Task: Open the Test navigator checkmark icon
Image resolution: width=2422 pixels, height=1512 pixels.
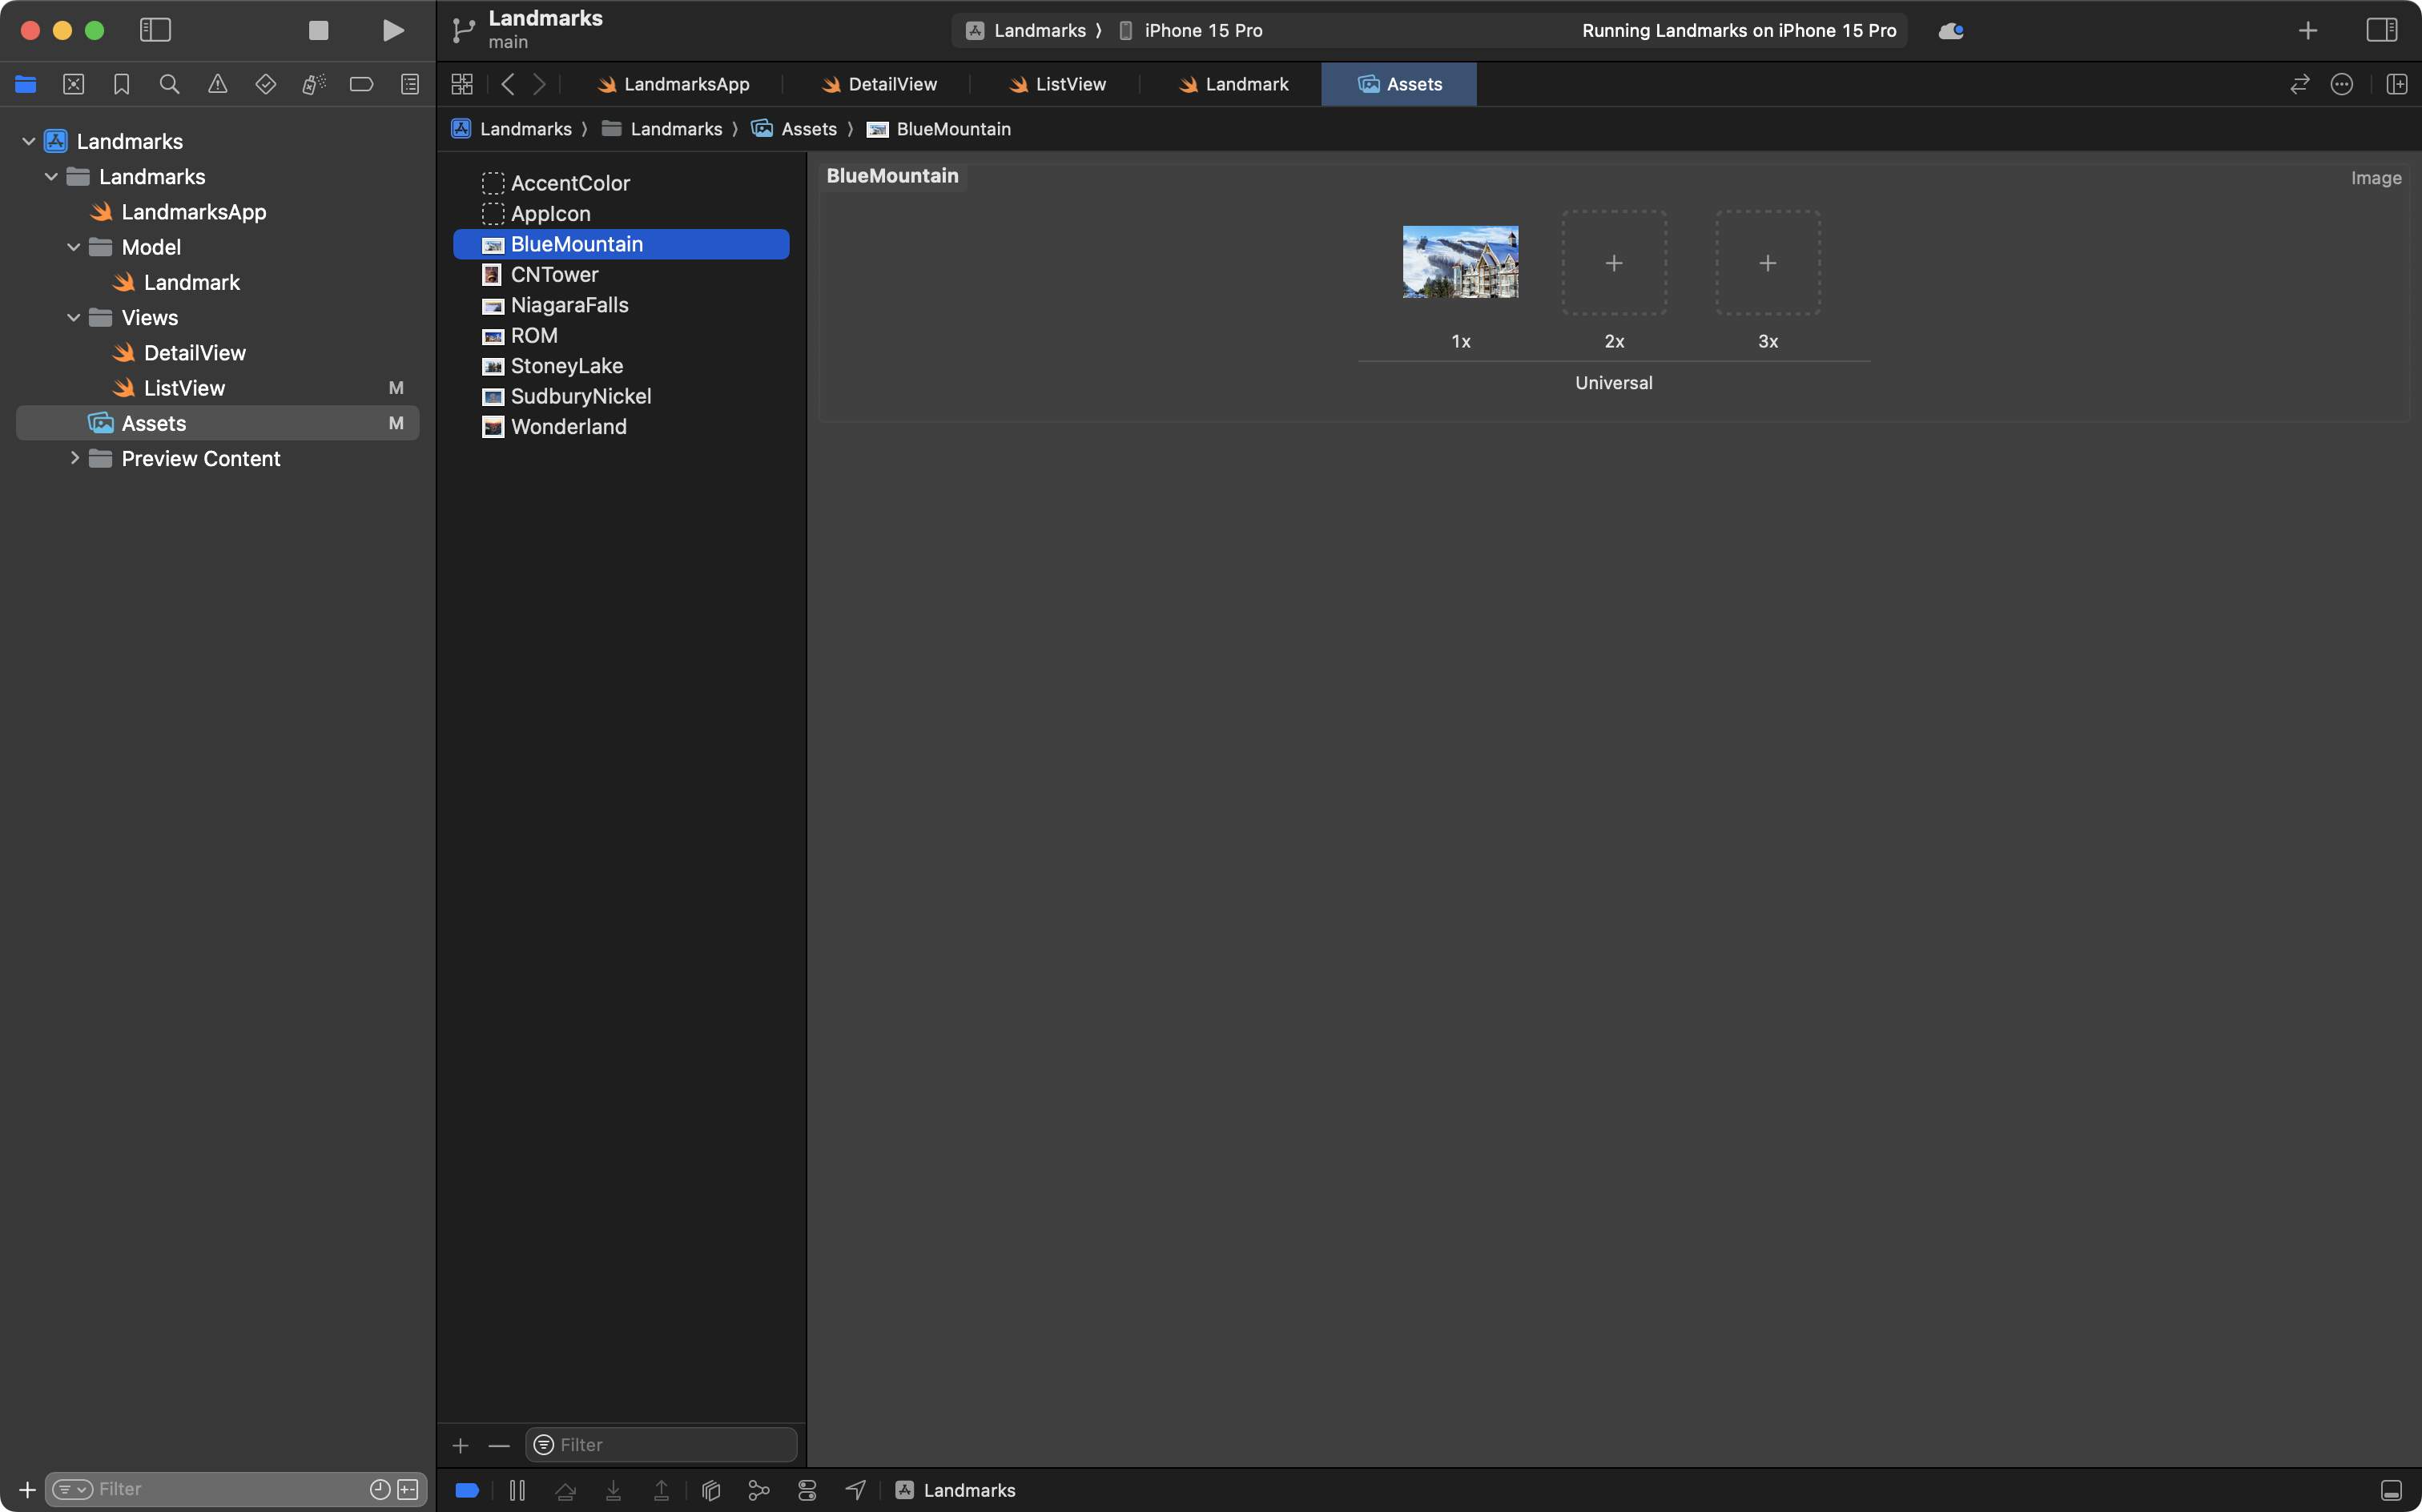Action: pyautogui.click(x=266, y=84)
